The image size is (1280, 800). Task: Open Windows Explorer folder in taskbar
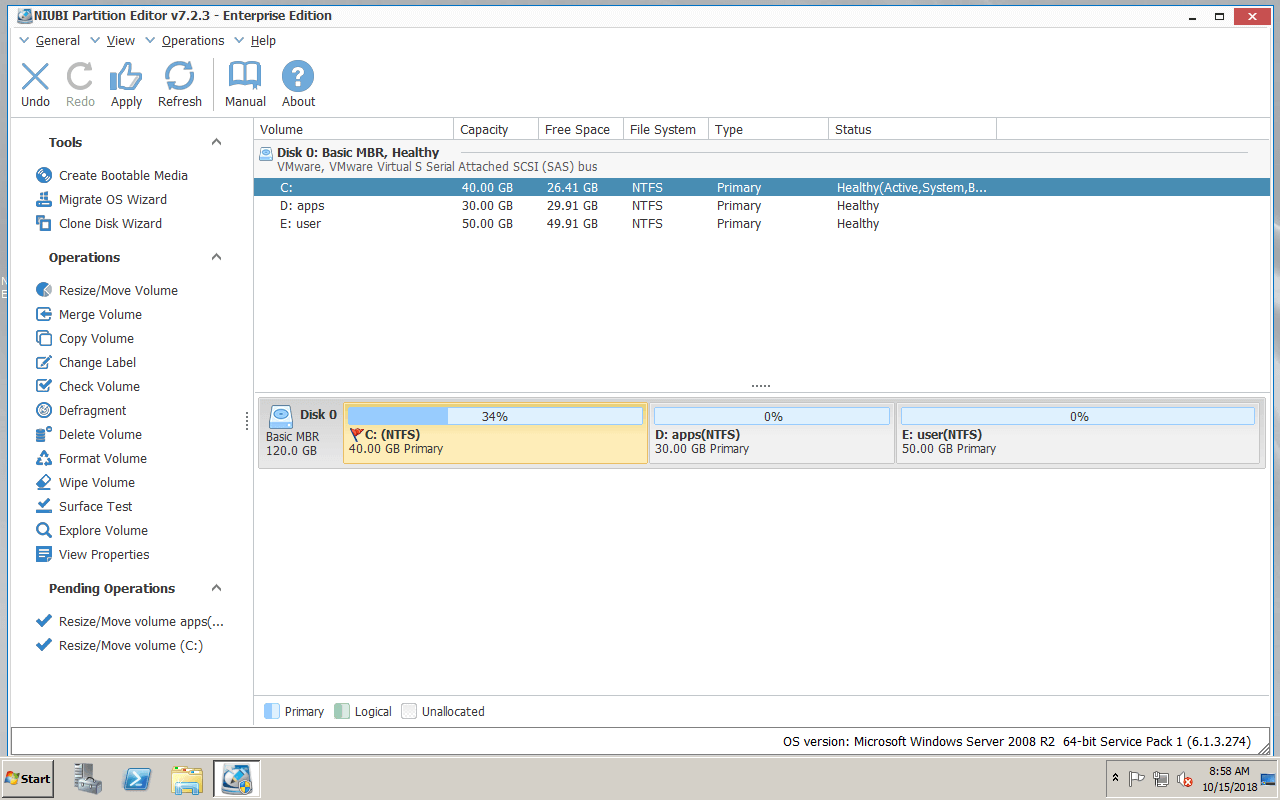point(187,779)
